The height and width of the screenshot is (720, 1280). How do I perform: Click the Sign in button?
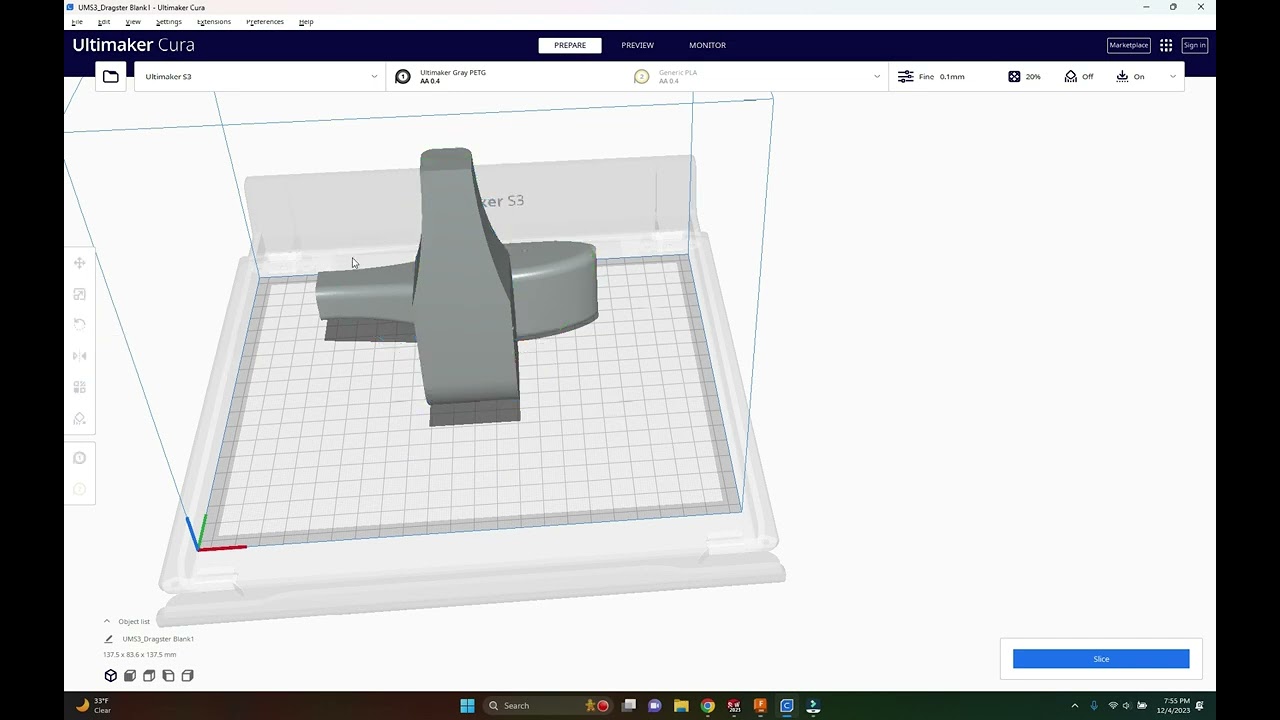click(x=1195, y=45)
